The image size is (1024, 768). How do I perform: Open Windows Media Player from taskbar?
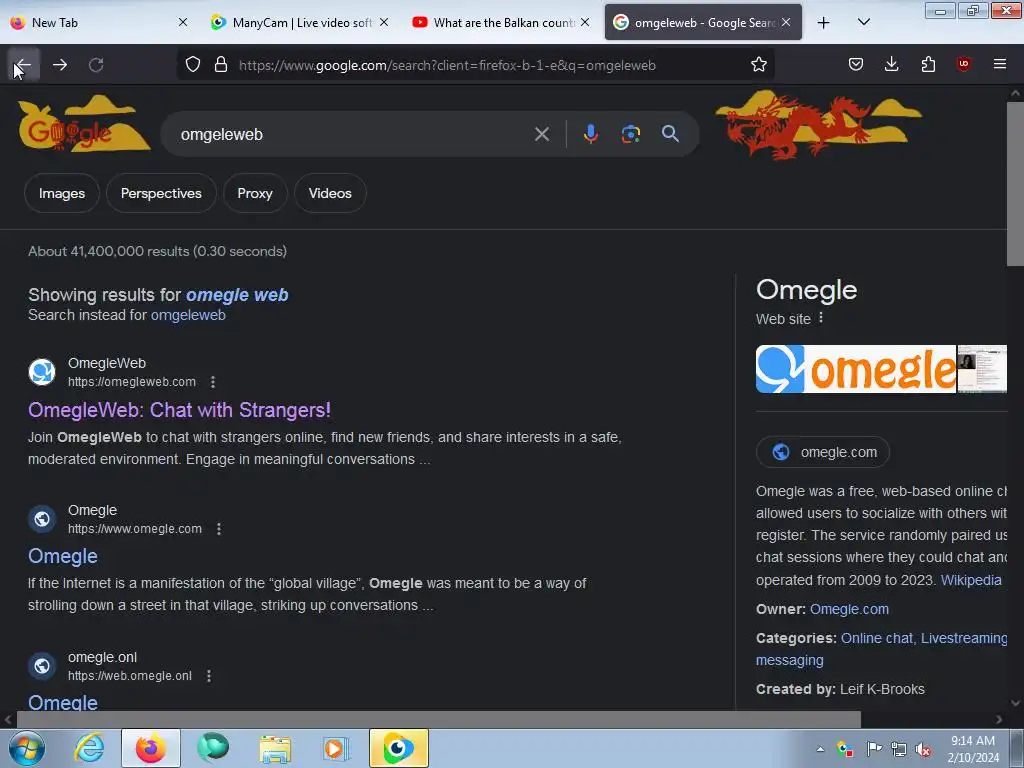[336, 748]
